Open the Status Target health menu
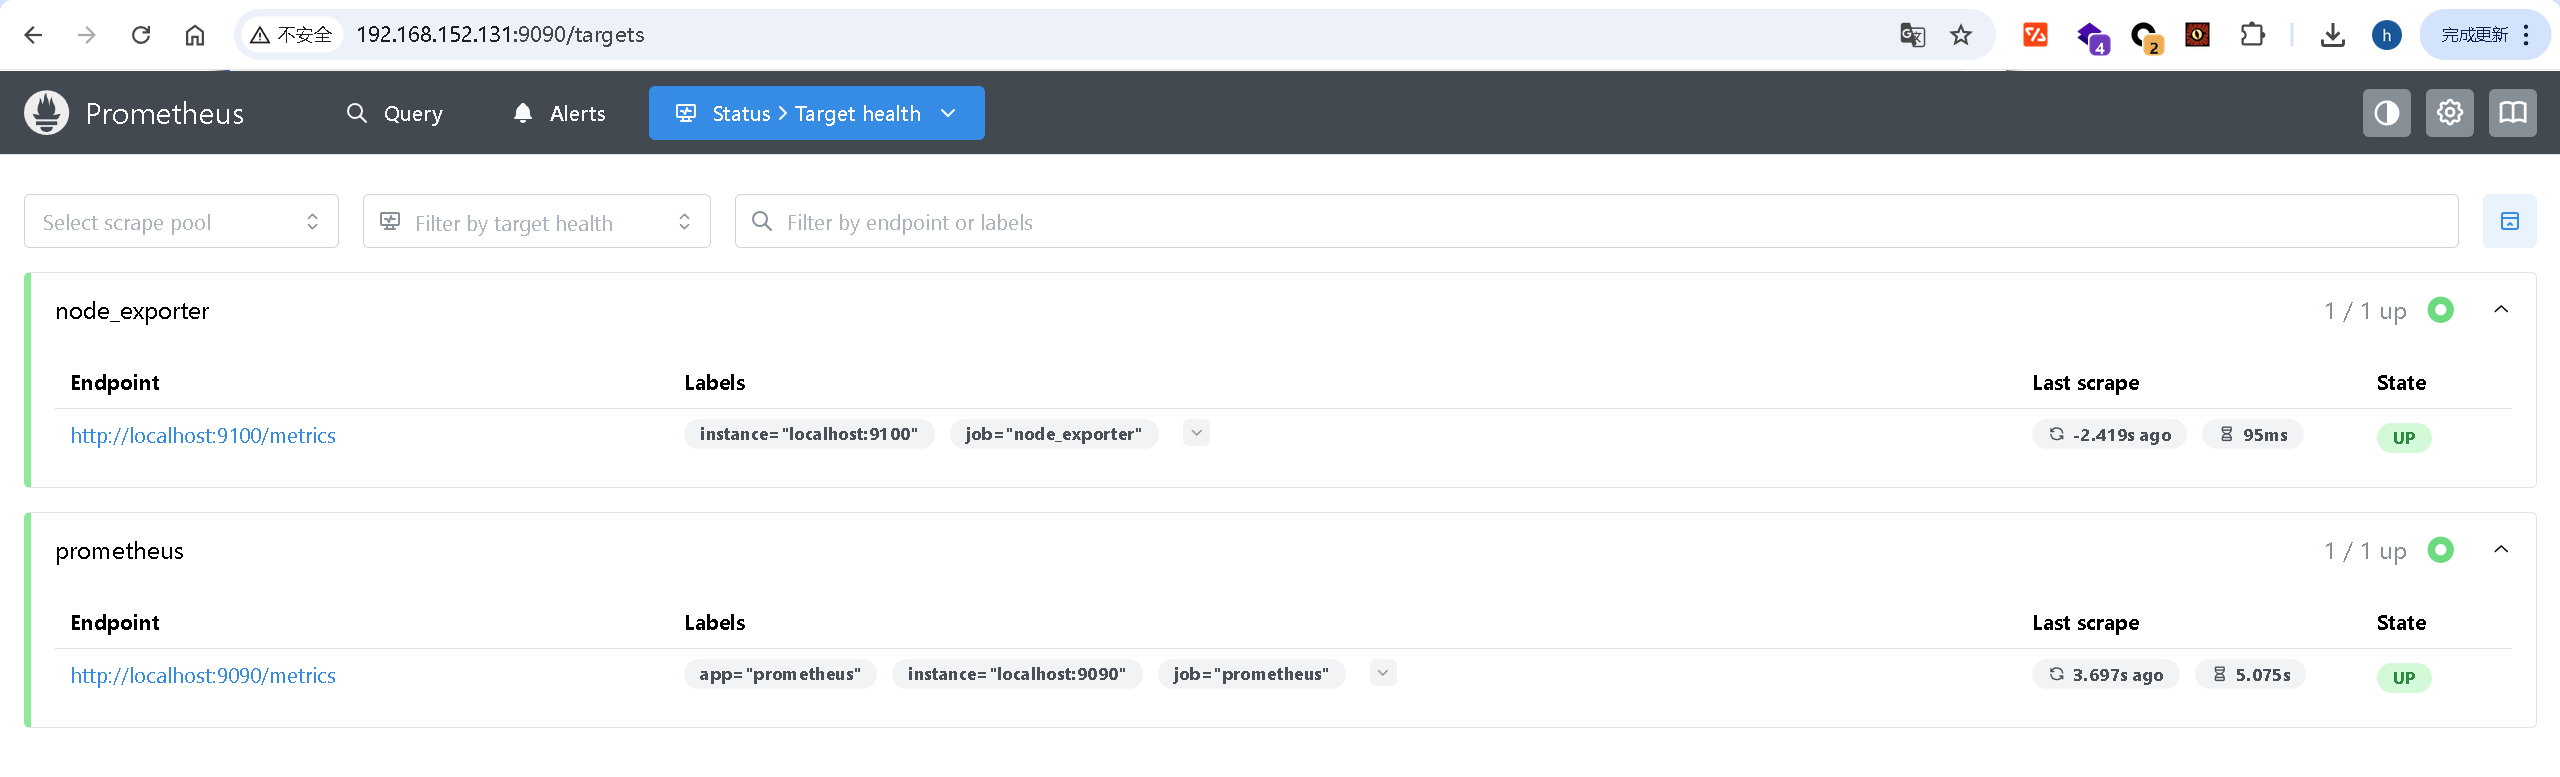This screenshot has width=2560, height=777. 816,113
